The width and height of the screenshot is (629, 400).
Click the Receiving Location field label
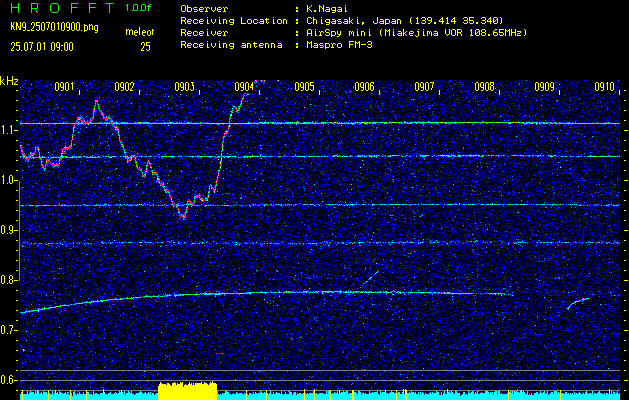coord(234,21)
